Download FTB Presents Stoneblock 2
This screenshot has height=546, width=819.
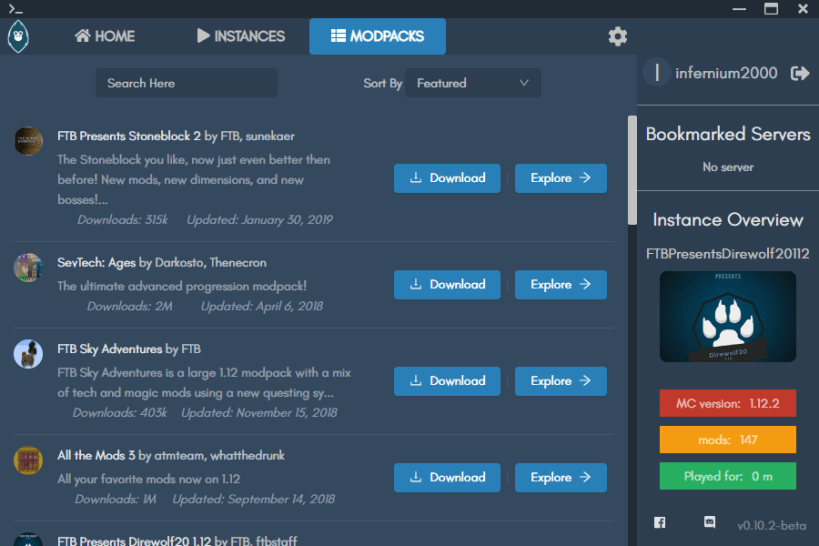pos(447,178)
